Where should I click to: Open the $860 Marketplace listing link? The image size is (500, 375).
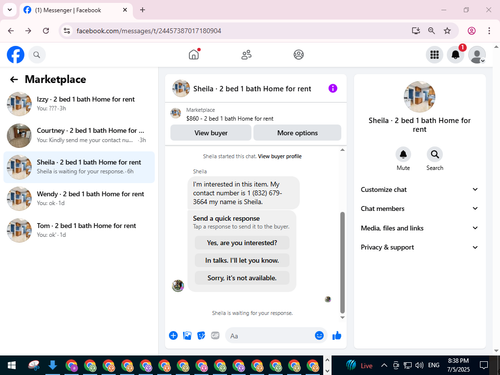point(230,118)
